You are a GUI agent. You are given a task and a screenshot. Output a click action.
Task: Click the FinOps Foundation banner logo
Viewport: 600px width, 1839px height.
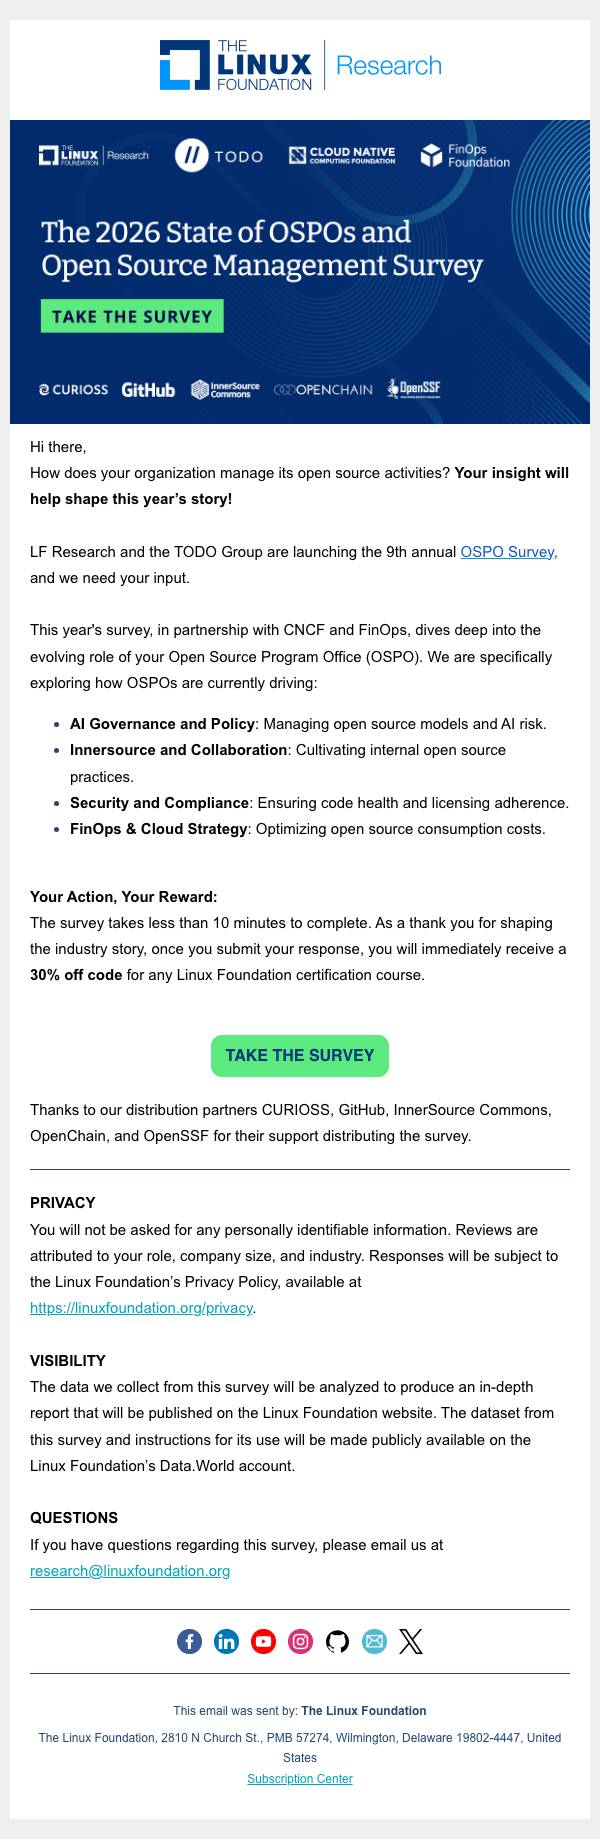coord(465,155)
